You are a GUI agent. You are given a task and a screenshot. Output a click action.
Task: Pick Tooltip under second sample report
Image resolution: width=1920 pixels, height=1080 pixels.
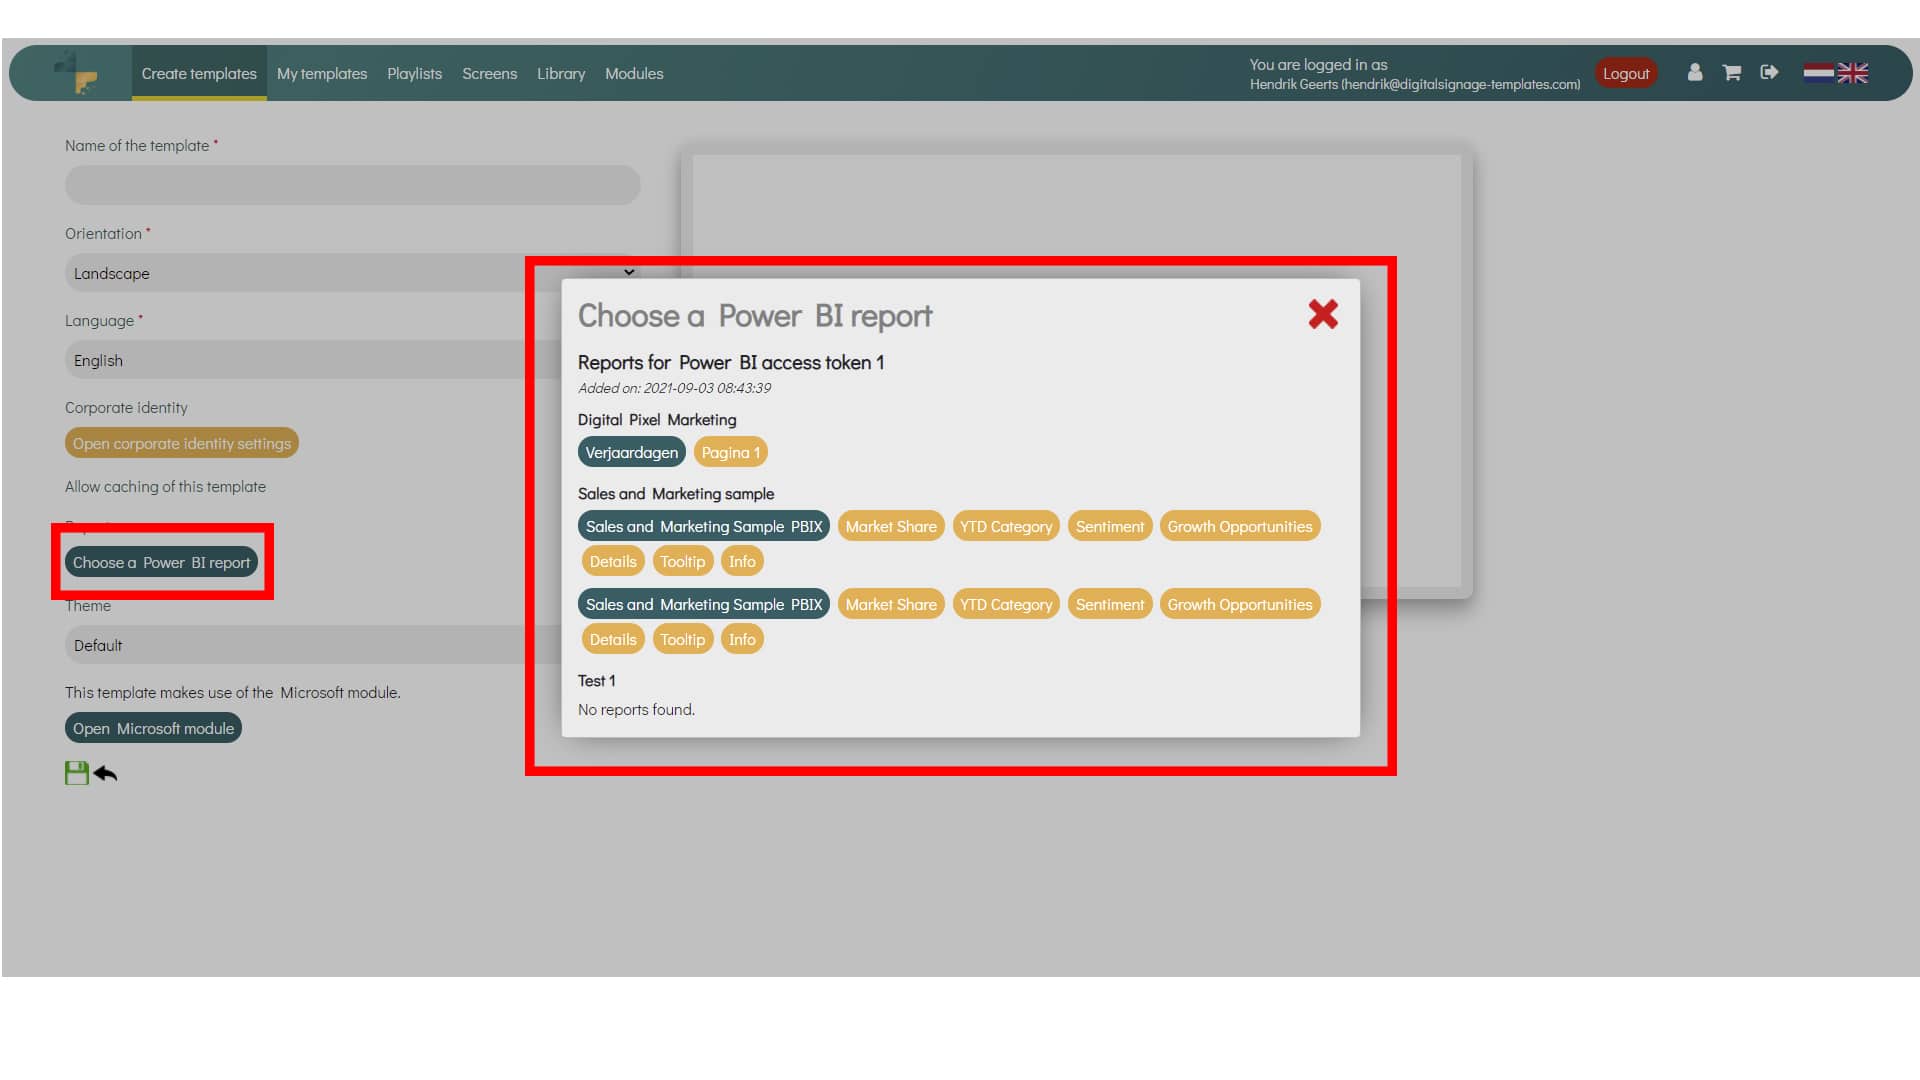coord(683,639)
